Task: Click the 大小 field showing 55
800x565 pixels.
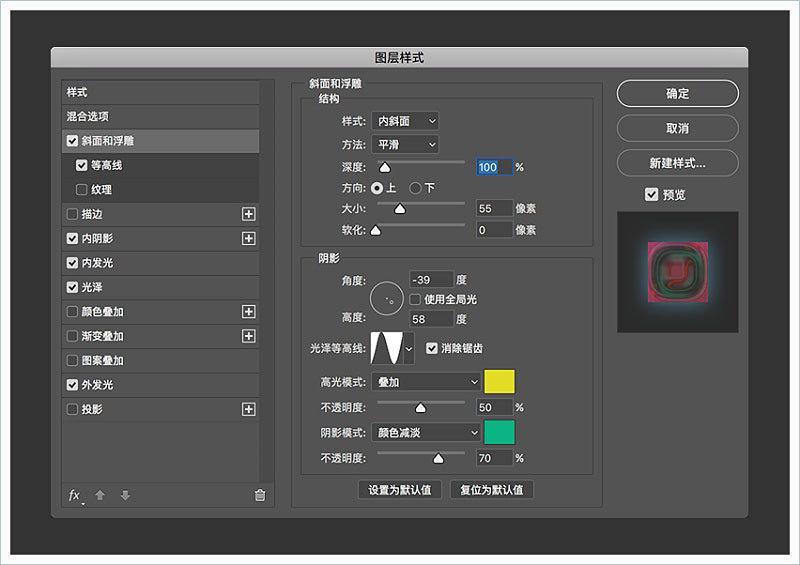Action: pos(494,208)
